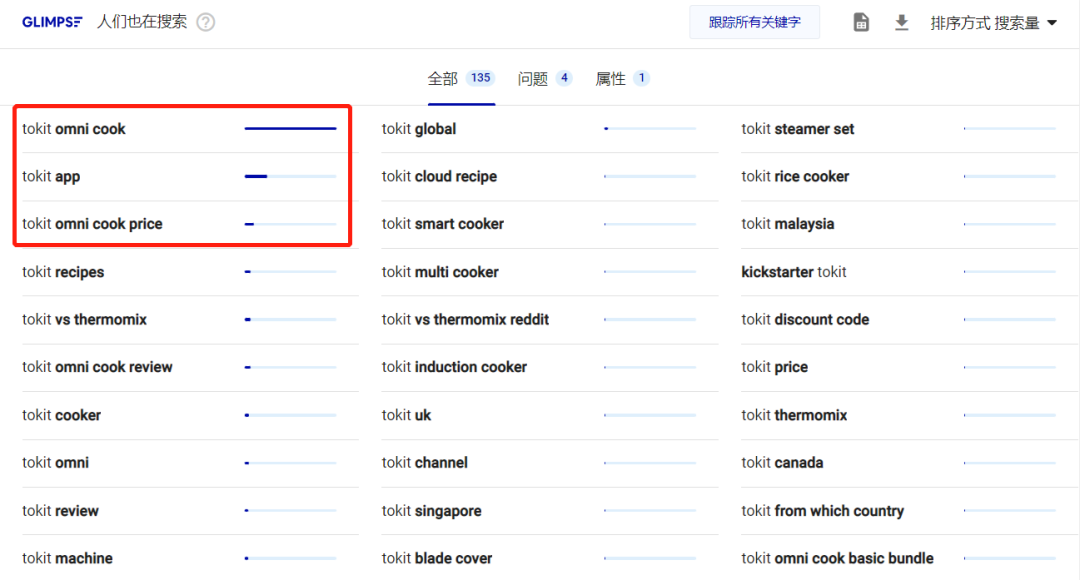The width and height of the screenshot is (1080, 580).
Task: Click the 'kickstarter tokit' keyword
Action: 794,272
